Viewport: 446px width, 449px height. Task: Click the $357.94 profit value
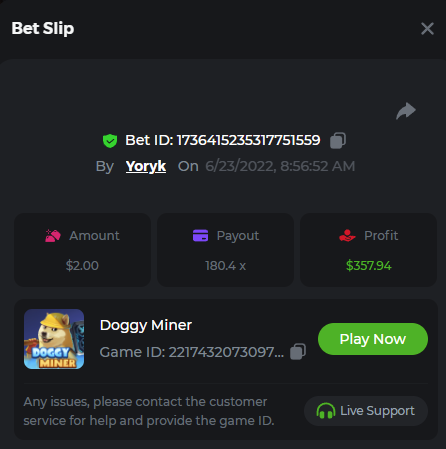point(368,266)
